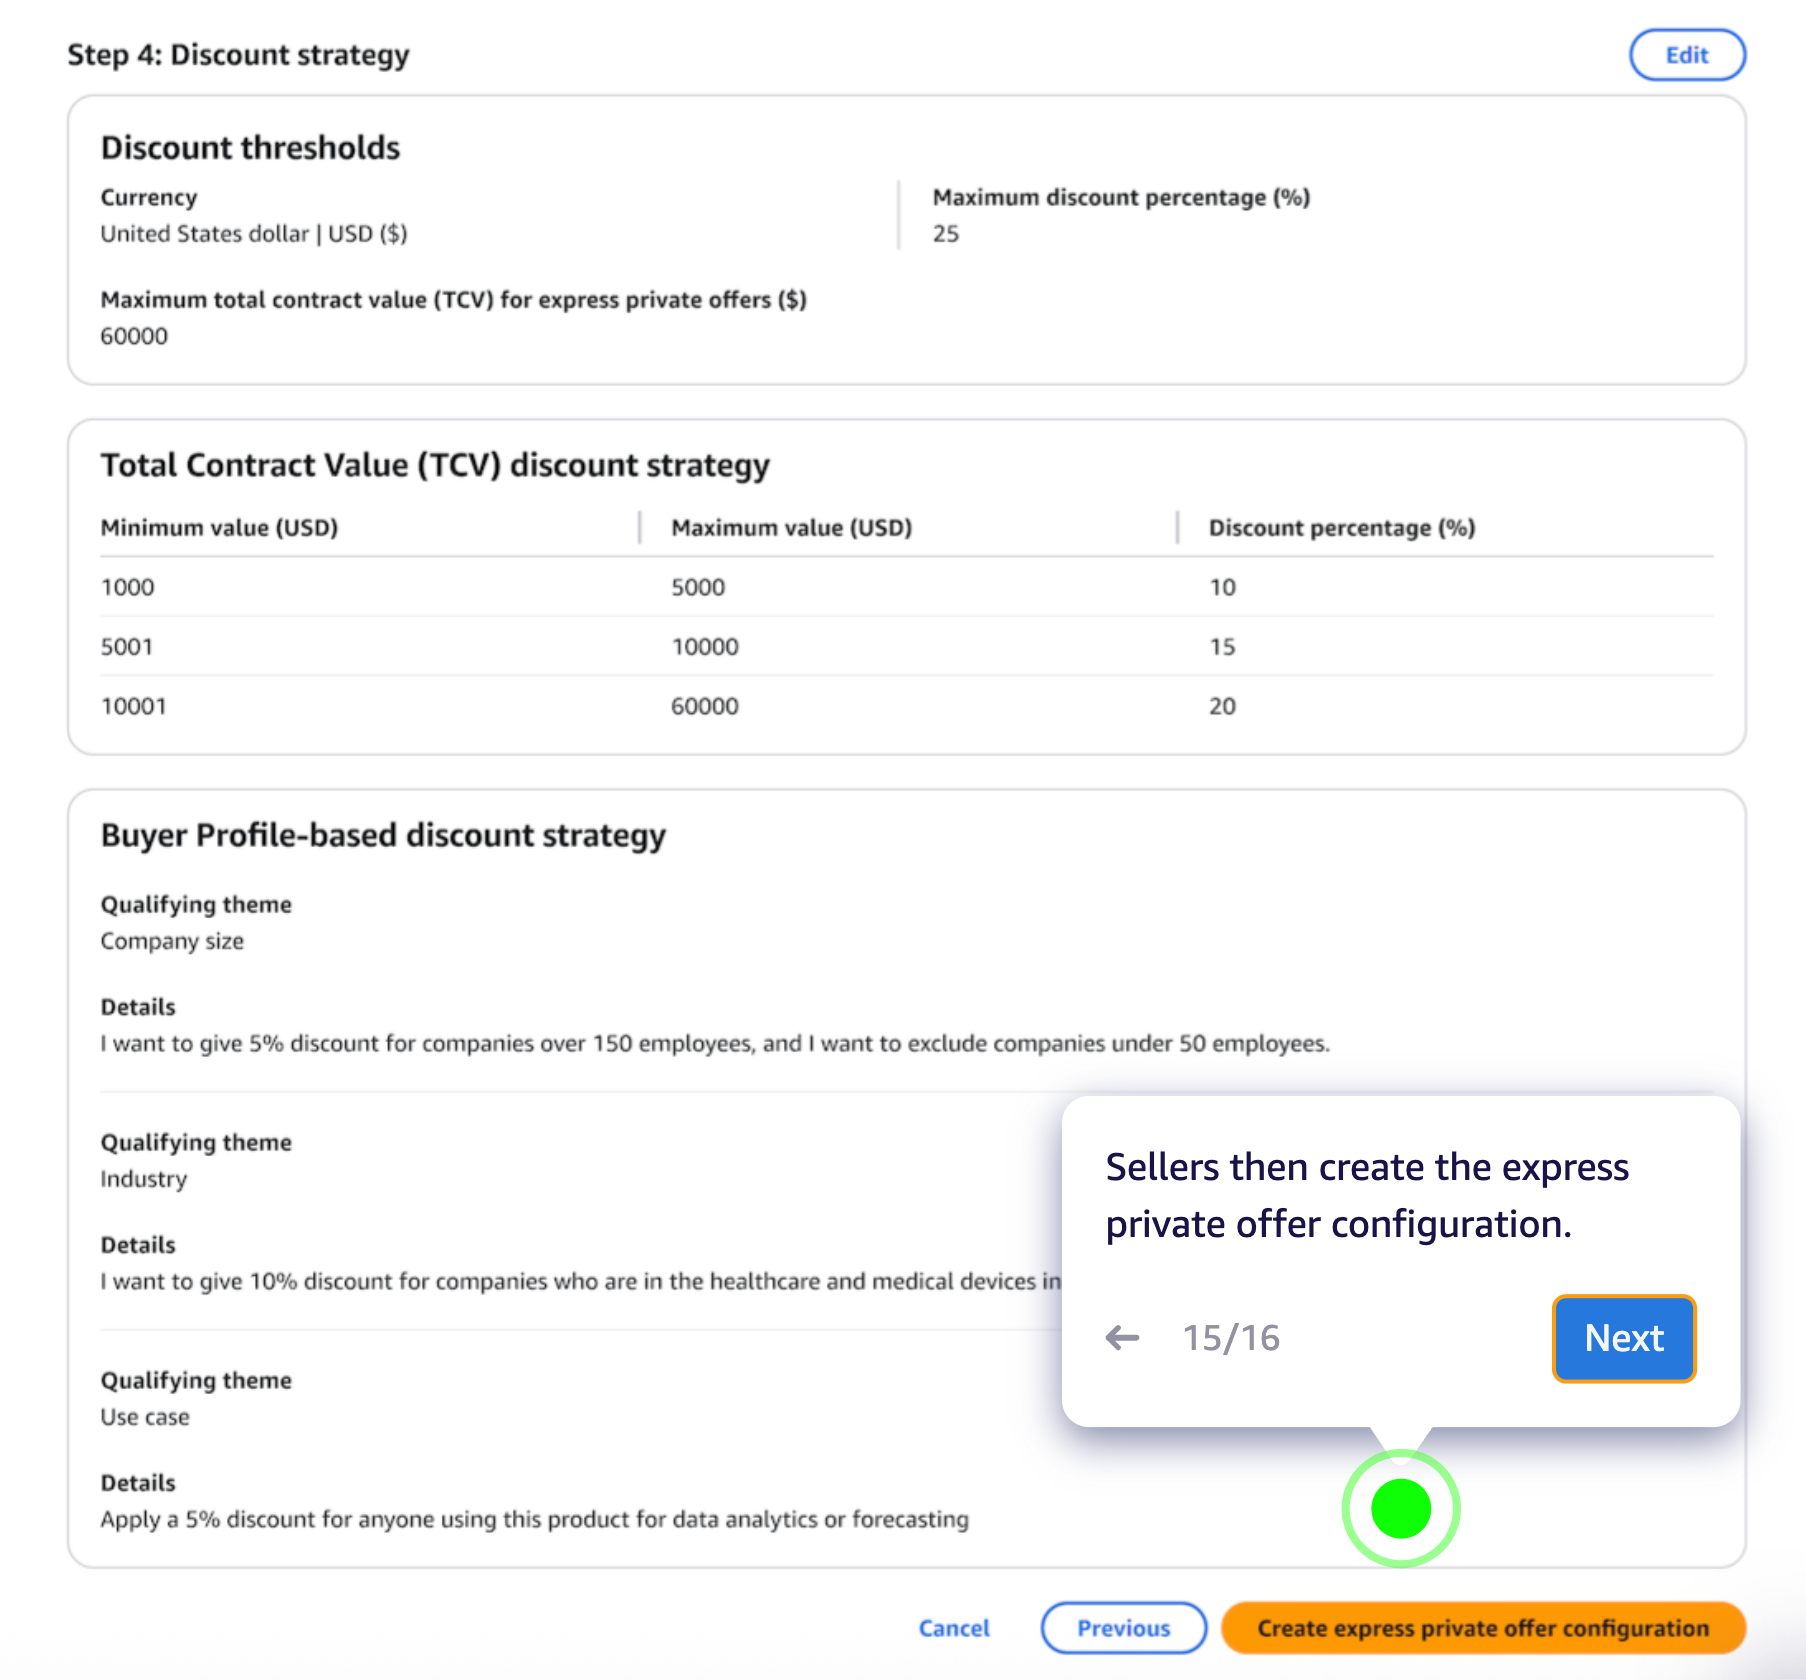Click the Maximum value (USD) column header
The image size is (1806, 1680).
point(791,527)
